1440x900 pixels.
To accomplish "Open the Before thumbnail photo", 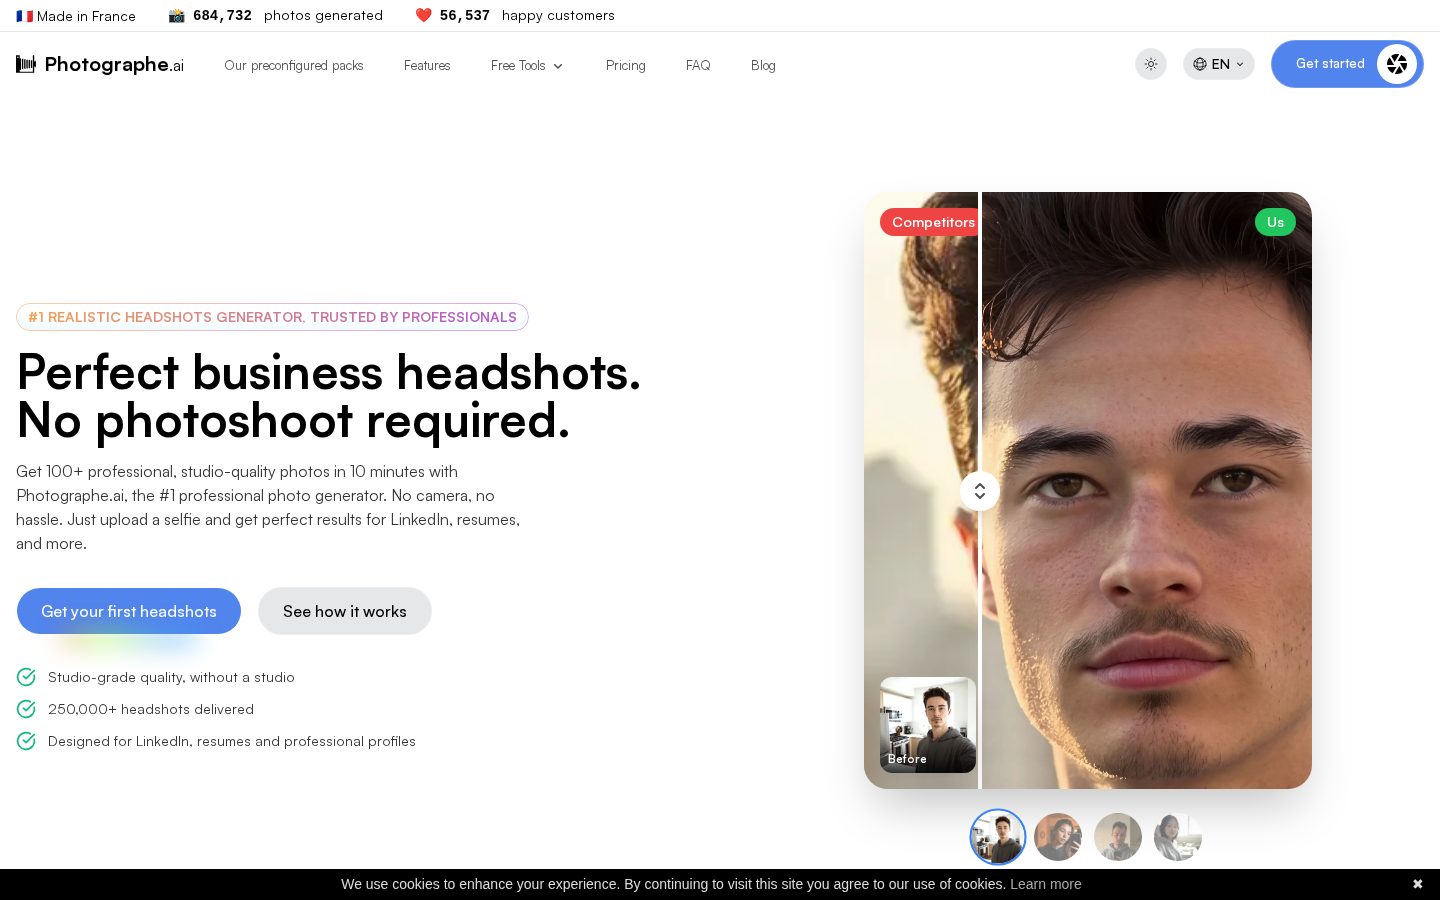I will 928,725.
